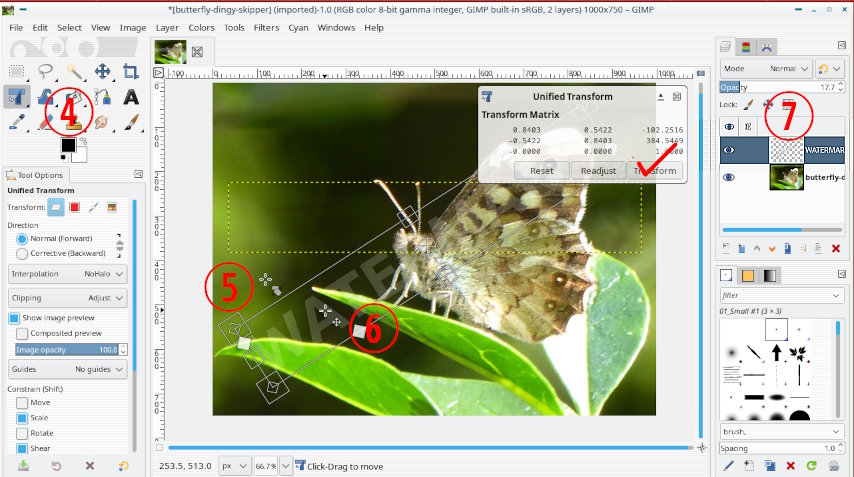Select the Move tool
Screen dimensions: 854x477
pos(102,71)
